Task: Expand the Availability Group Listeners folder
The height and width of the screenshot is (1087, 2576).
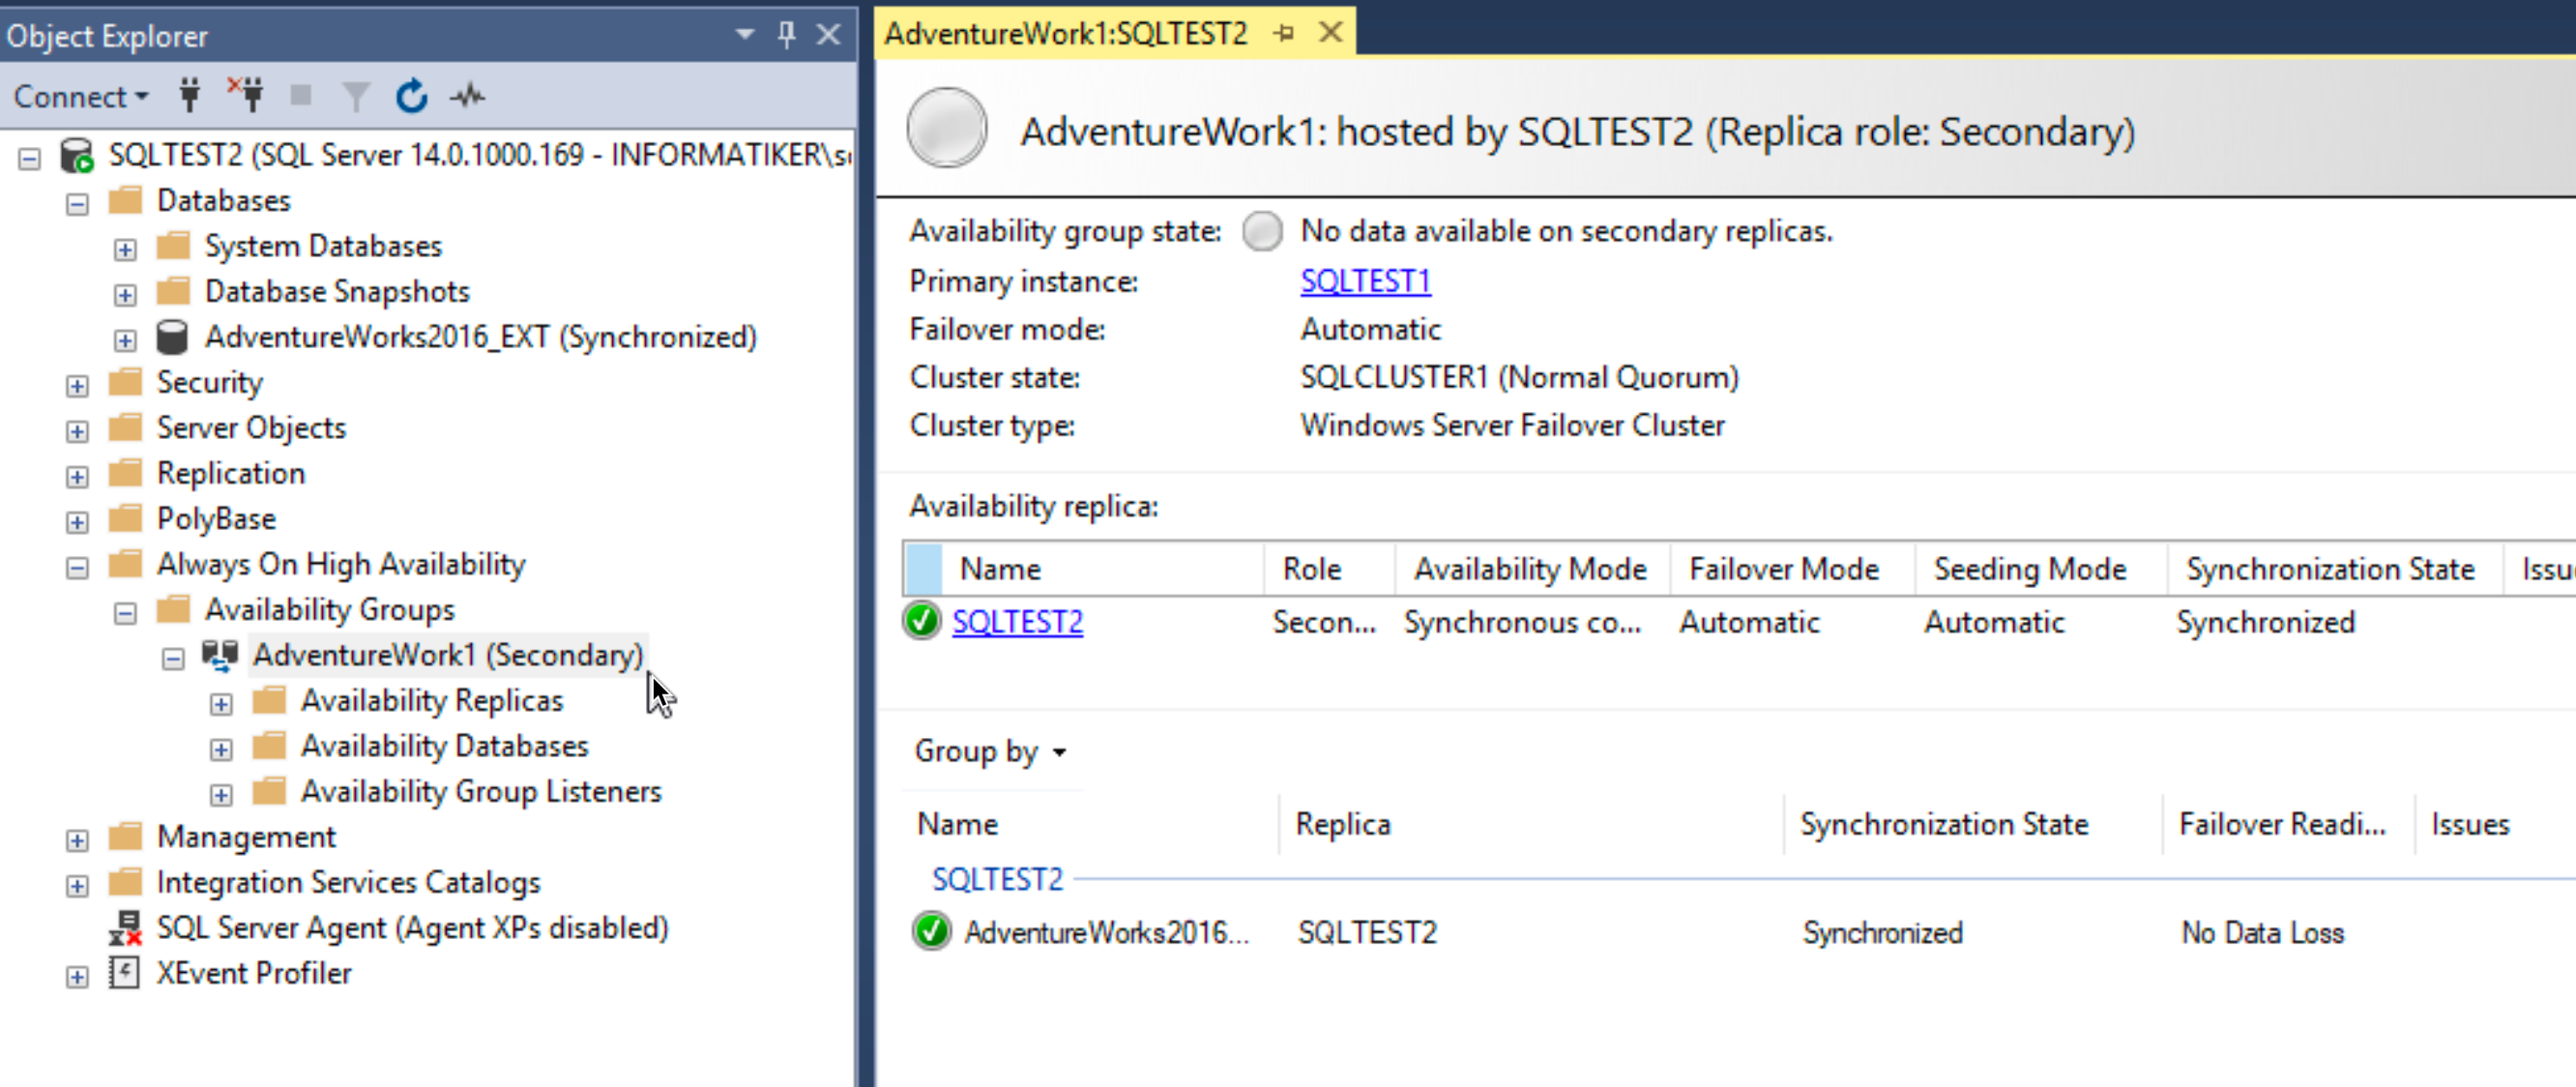Action: [x=221, y=795]
